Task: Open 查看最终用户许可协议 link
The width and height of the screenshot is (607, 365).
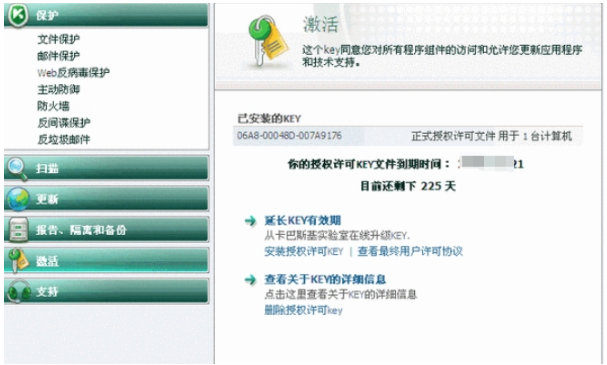Action: point(410,252)
